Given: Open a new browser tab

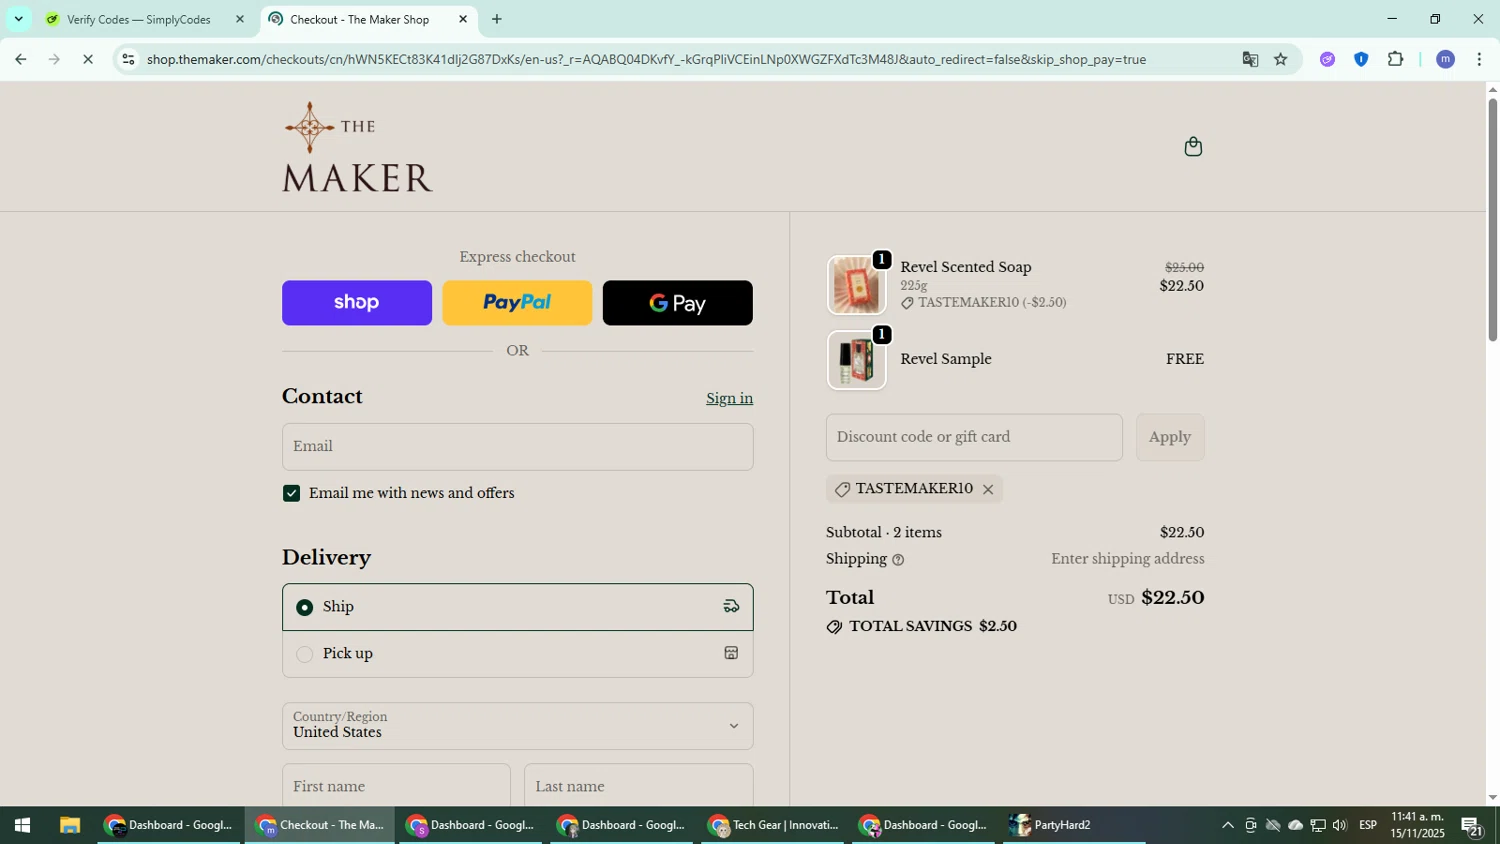Looking at the screenshot, I should [497, 19].
